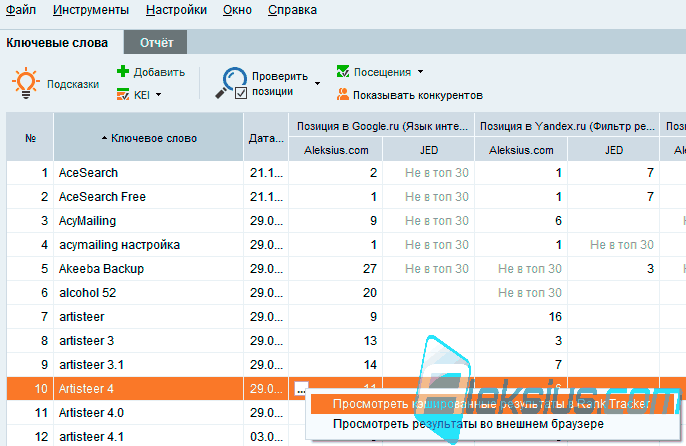Expand the Посещения dropdown arrow
This screenshot has width=686, height=446.
point(420,71)
